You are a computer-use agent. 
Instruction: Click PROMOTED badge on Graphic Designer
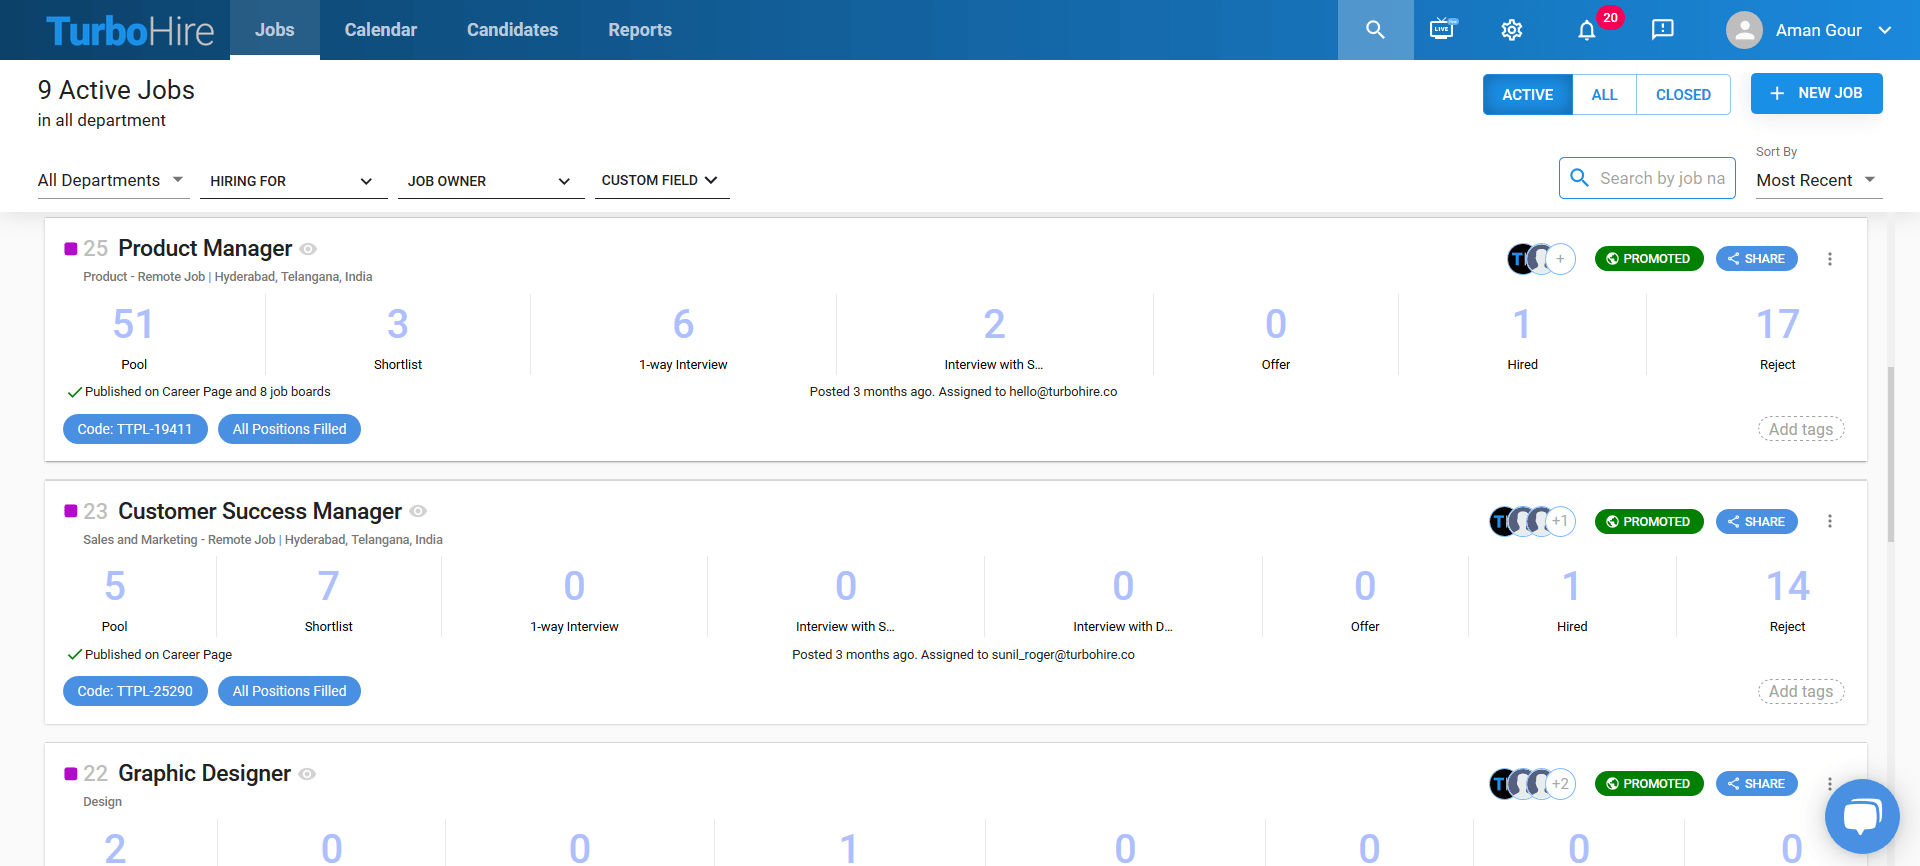(x=1649, y=784)
